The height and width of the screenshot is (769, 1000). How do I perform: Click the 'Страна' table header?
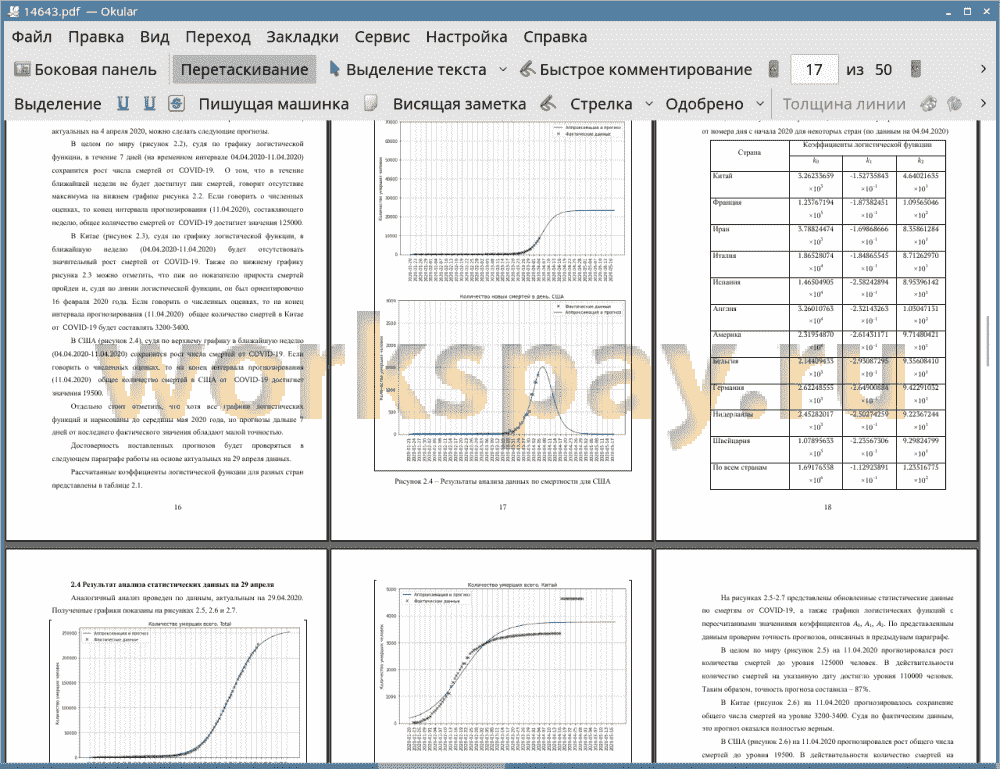pos(749,153)
